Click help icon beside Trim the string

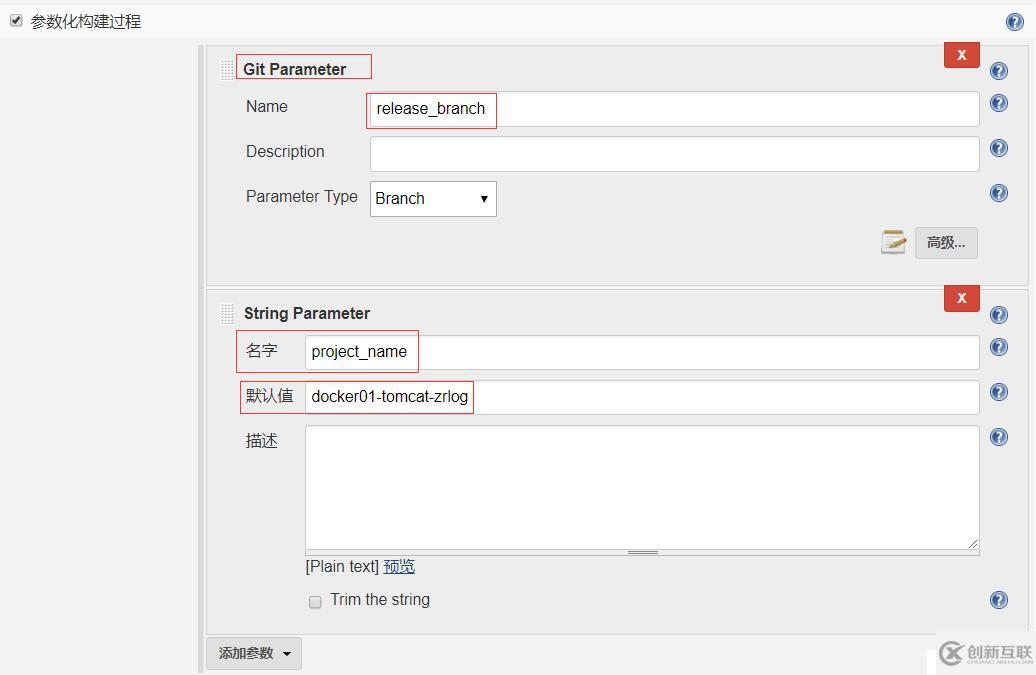click(998, 599)
